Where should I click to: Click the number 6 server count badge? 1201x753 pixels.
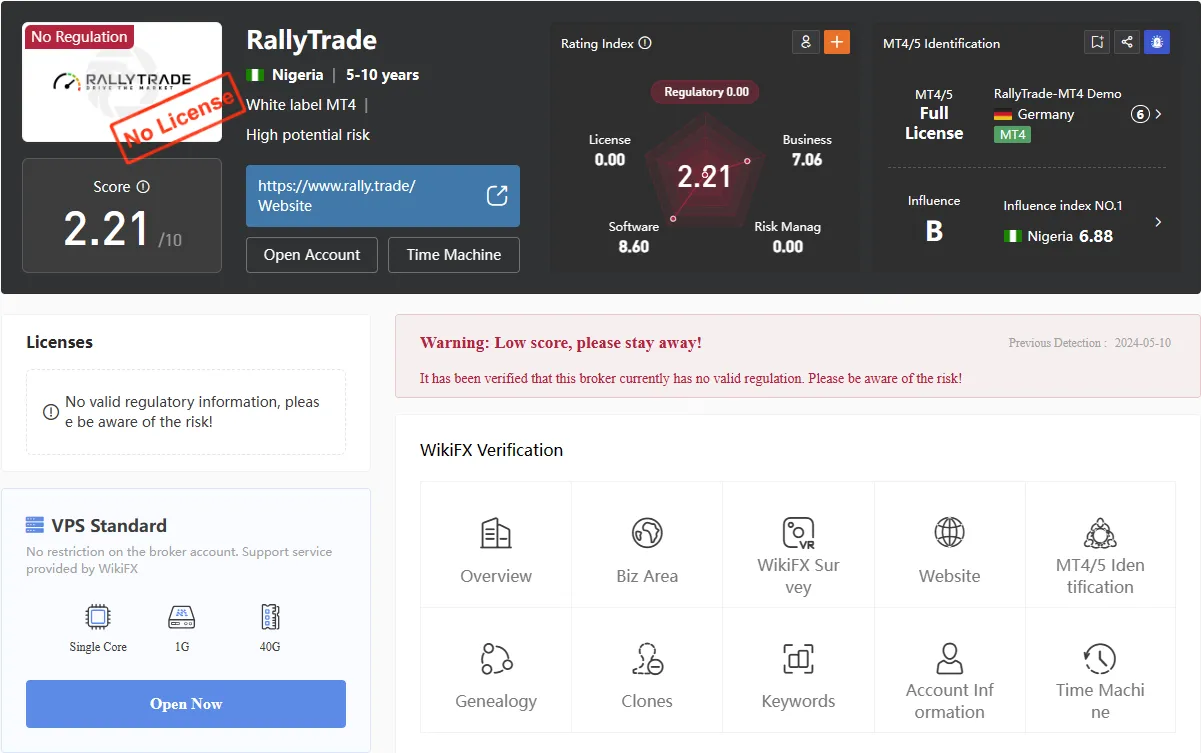(1140, 114)
